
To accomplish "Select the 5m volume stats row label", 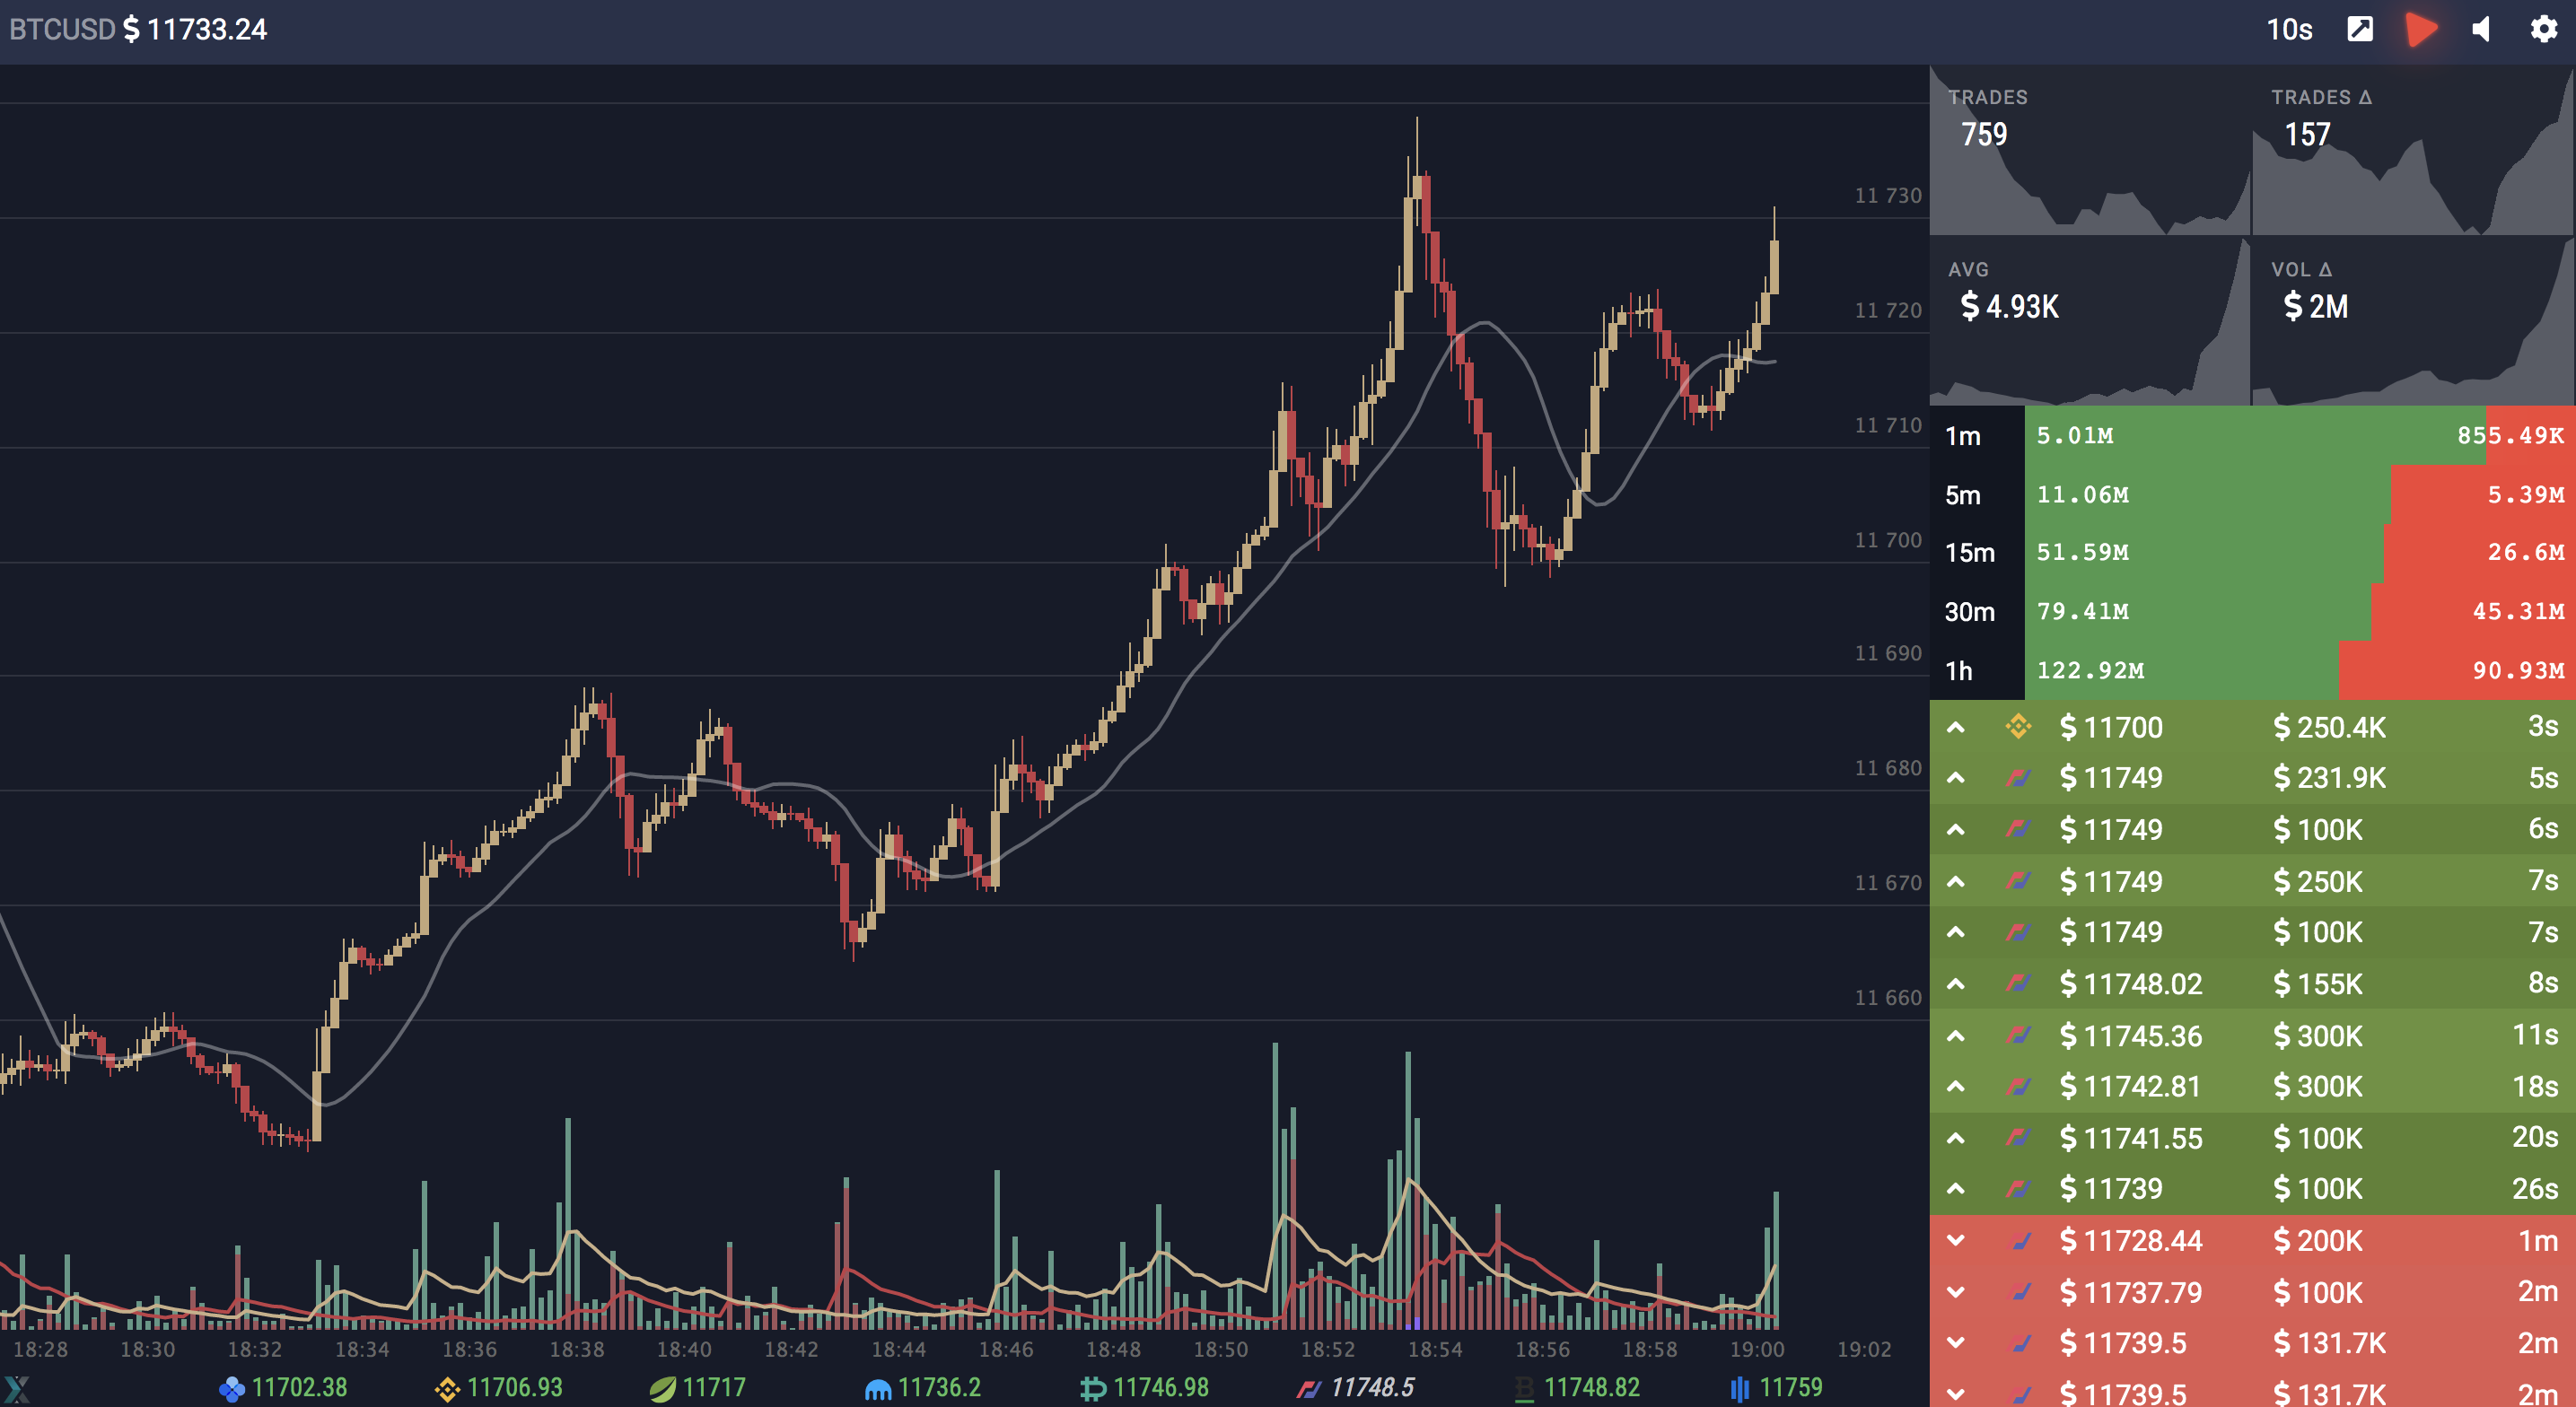I will pos(1963,495).
